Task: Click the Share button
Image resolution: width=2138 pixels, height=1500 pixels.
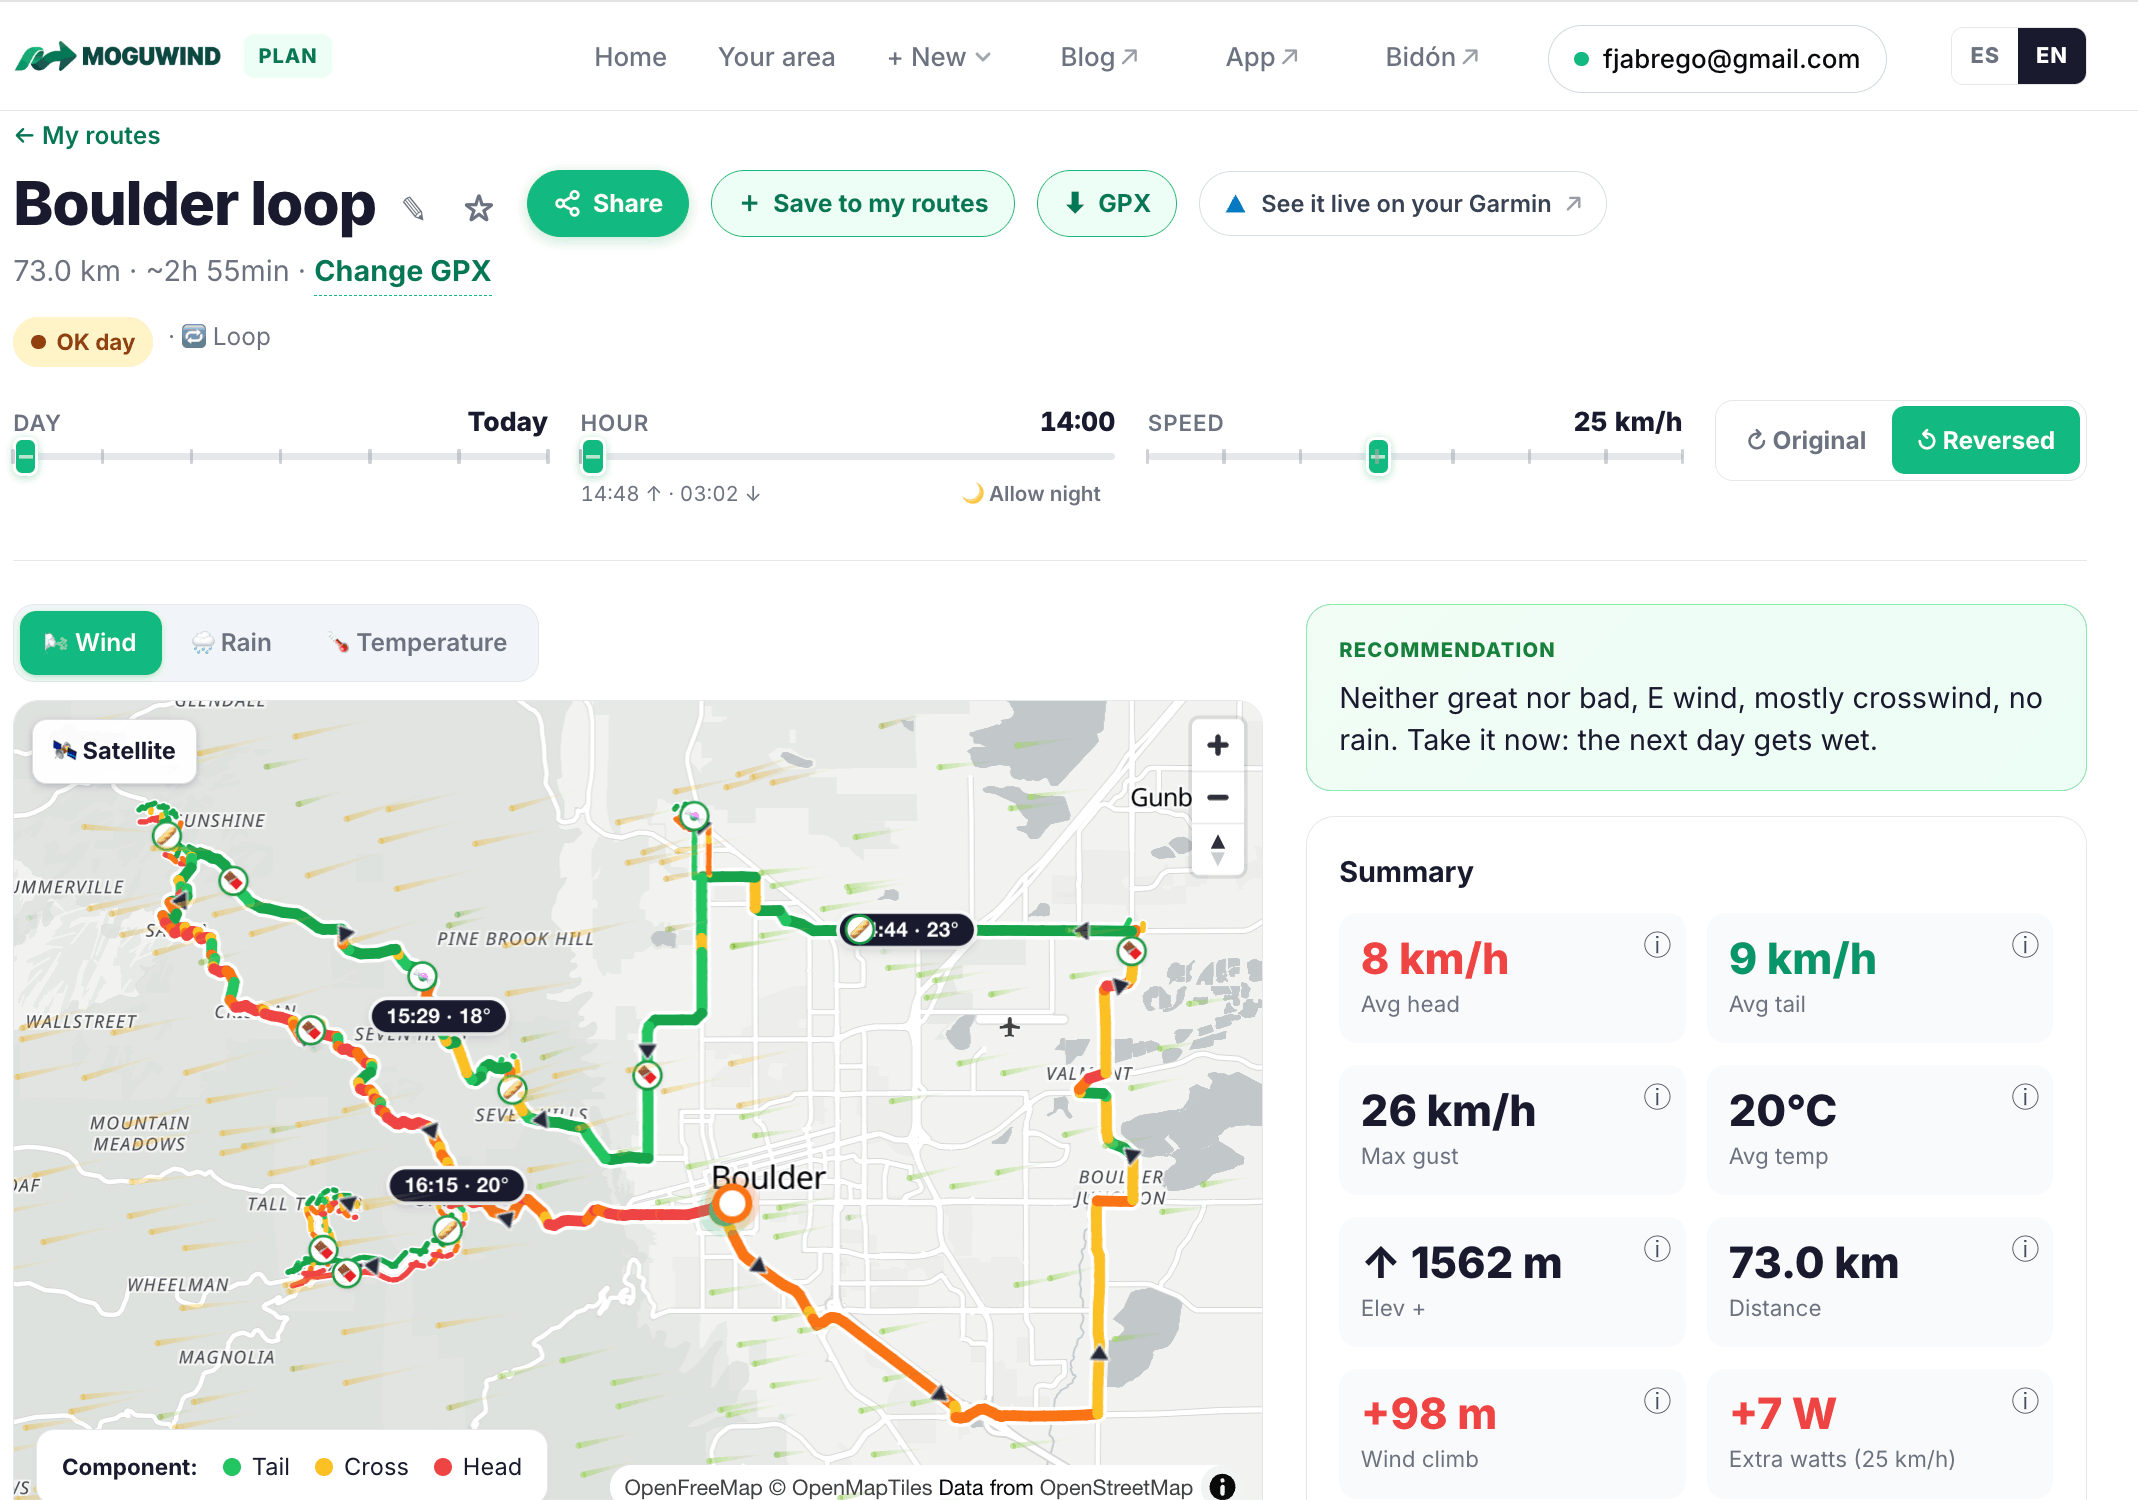Action: (608, 204)
